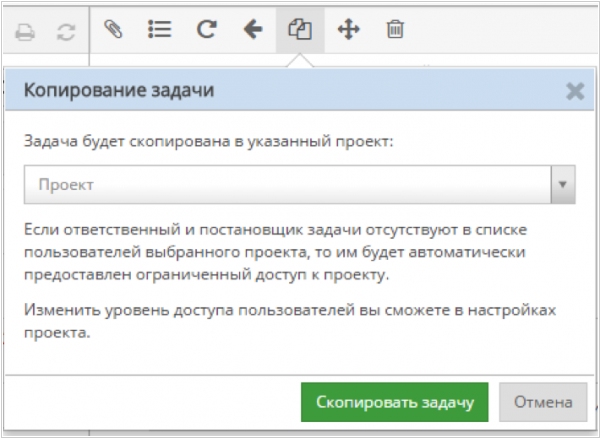Click the Отмена button
Viewport: 600px width, 438px height.
tap(542, 402)
